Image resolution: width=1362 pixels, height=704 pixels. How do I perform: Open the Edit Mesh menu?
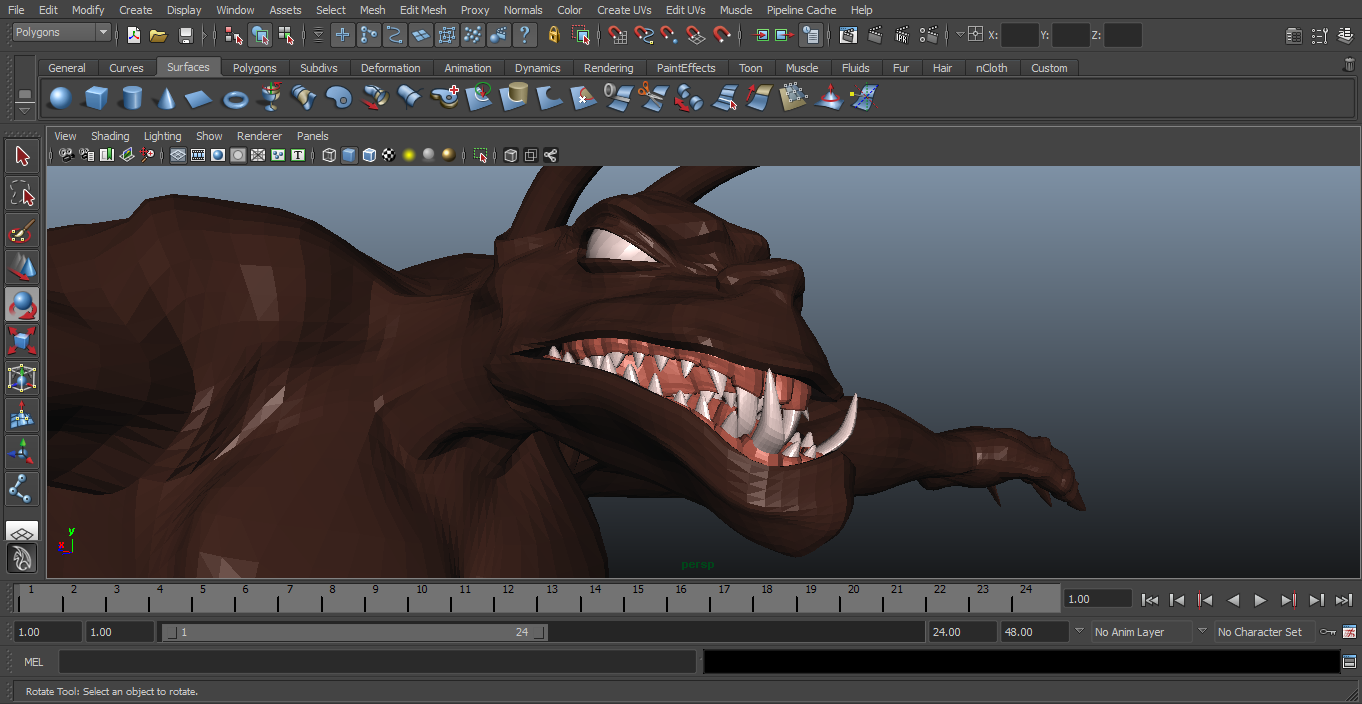[423, 10]
